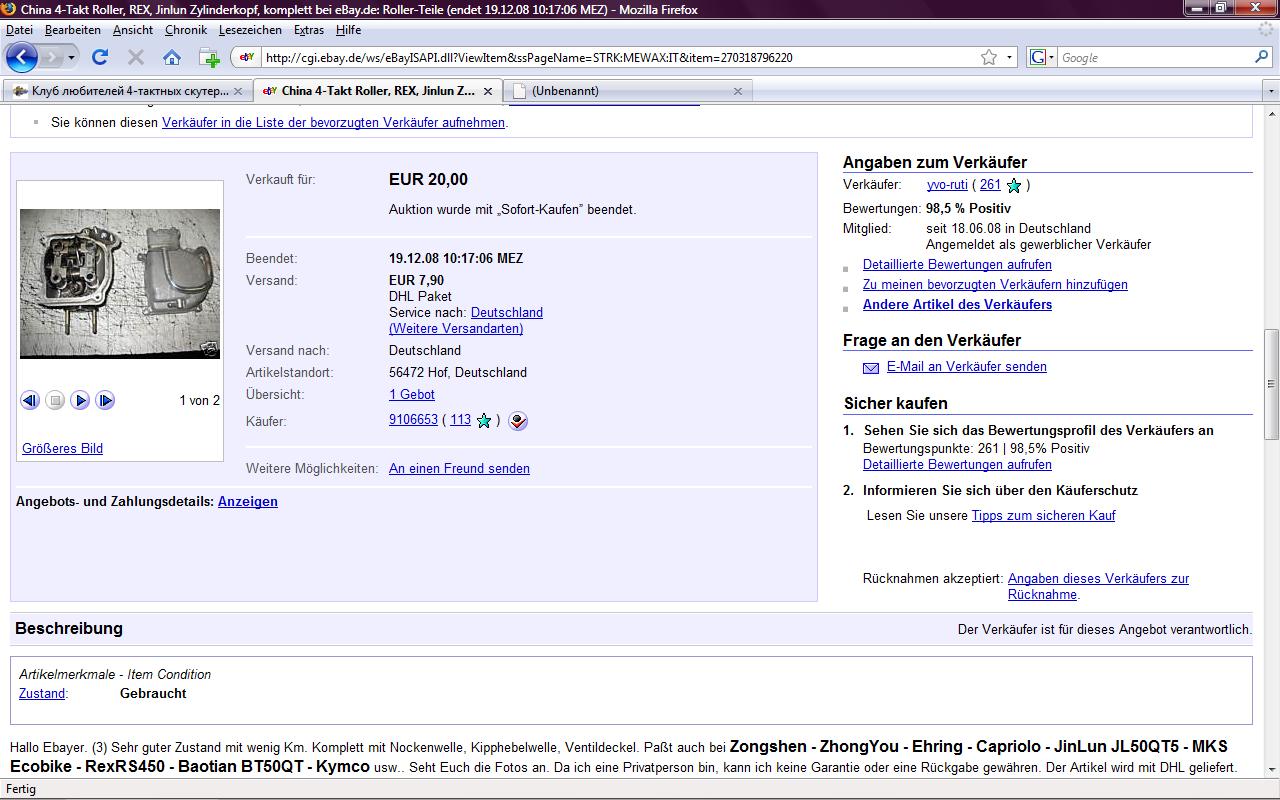Image resolution: width=1280 pixels, height=800 pixels.
Task: Click the vertical page scrollbar handle
Action: click(1271, 384)
